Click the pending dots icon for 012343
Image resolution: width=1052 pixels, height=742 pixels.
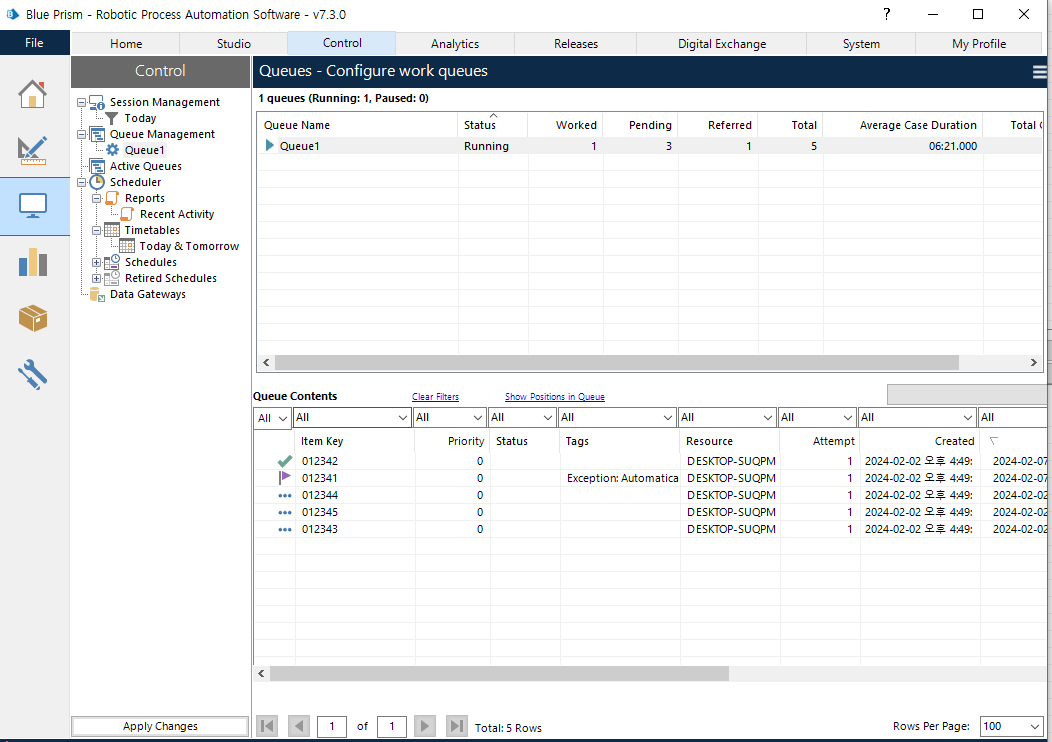pos(284,529)
